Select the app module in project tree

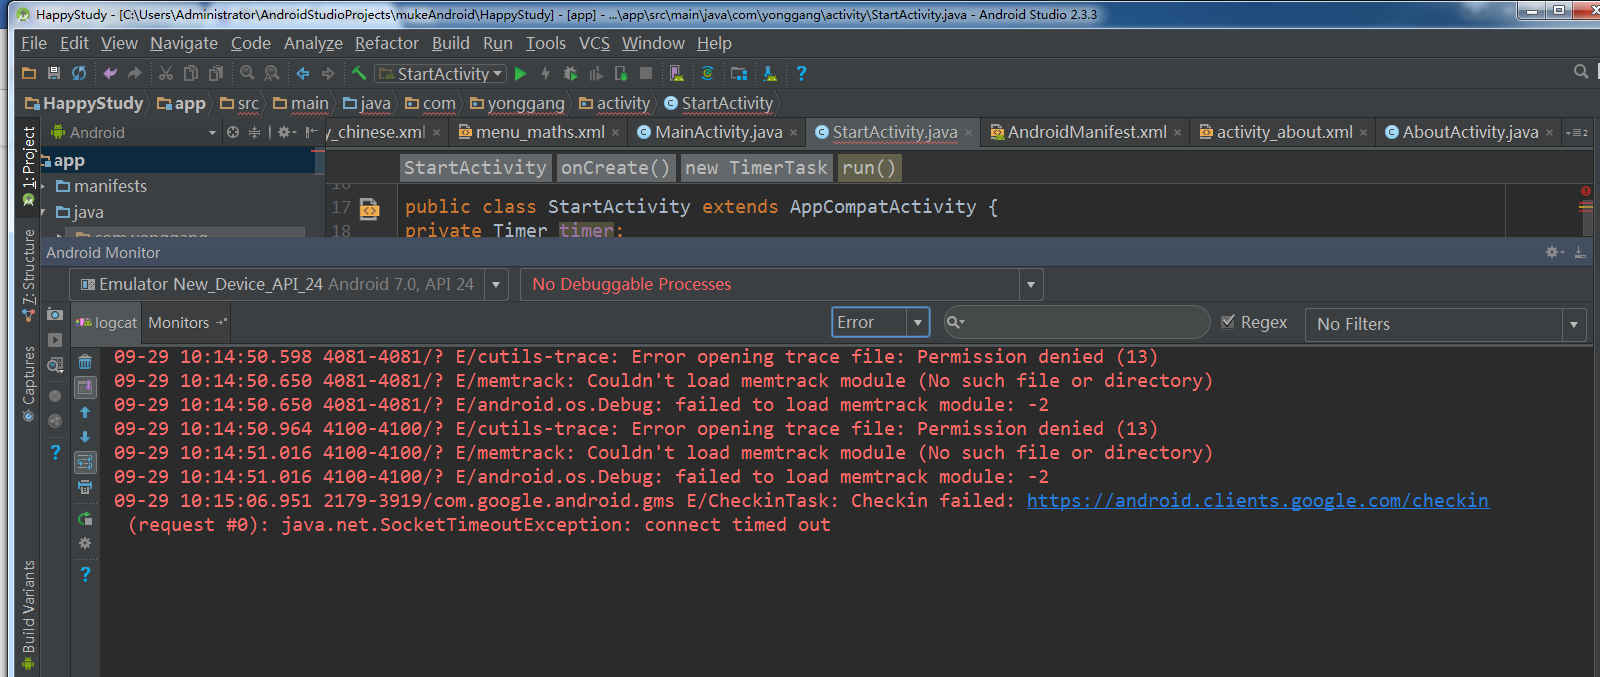coord(69,160)
